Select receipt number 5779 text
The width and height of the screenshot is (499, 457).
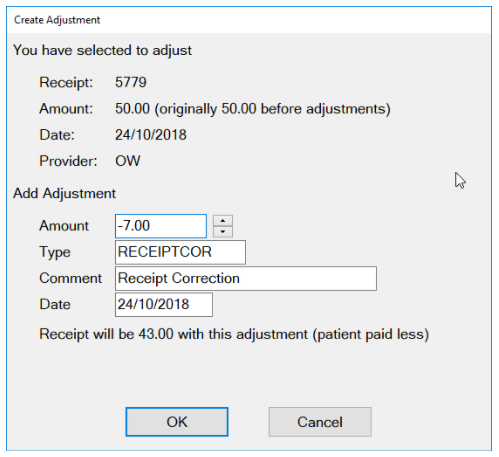[x=131, y=82]
